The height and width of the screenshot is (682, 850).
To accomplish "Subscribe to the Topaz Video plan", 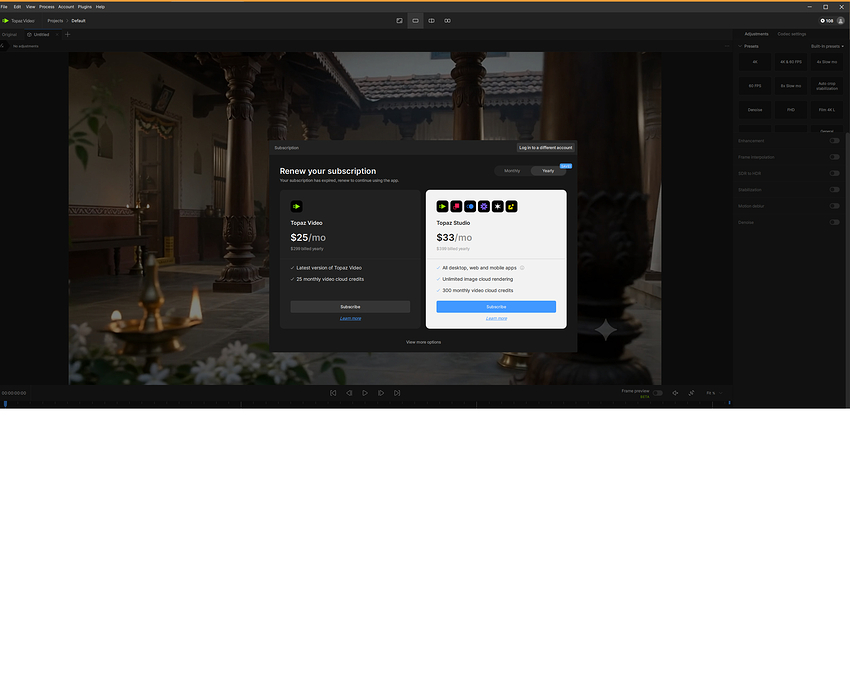I will pyautogui.click(x=350, y=307).
